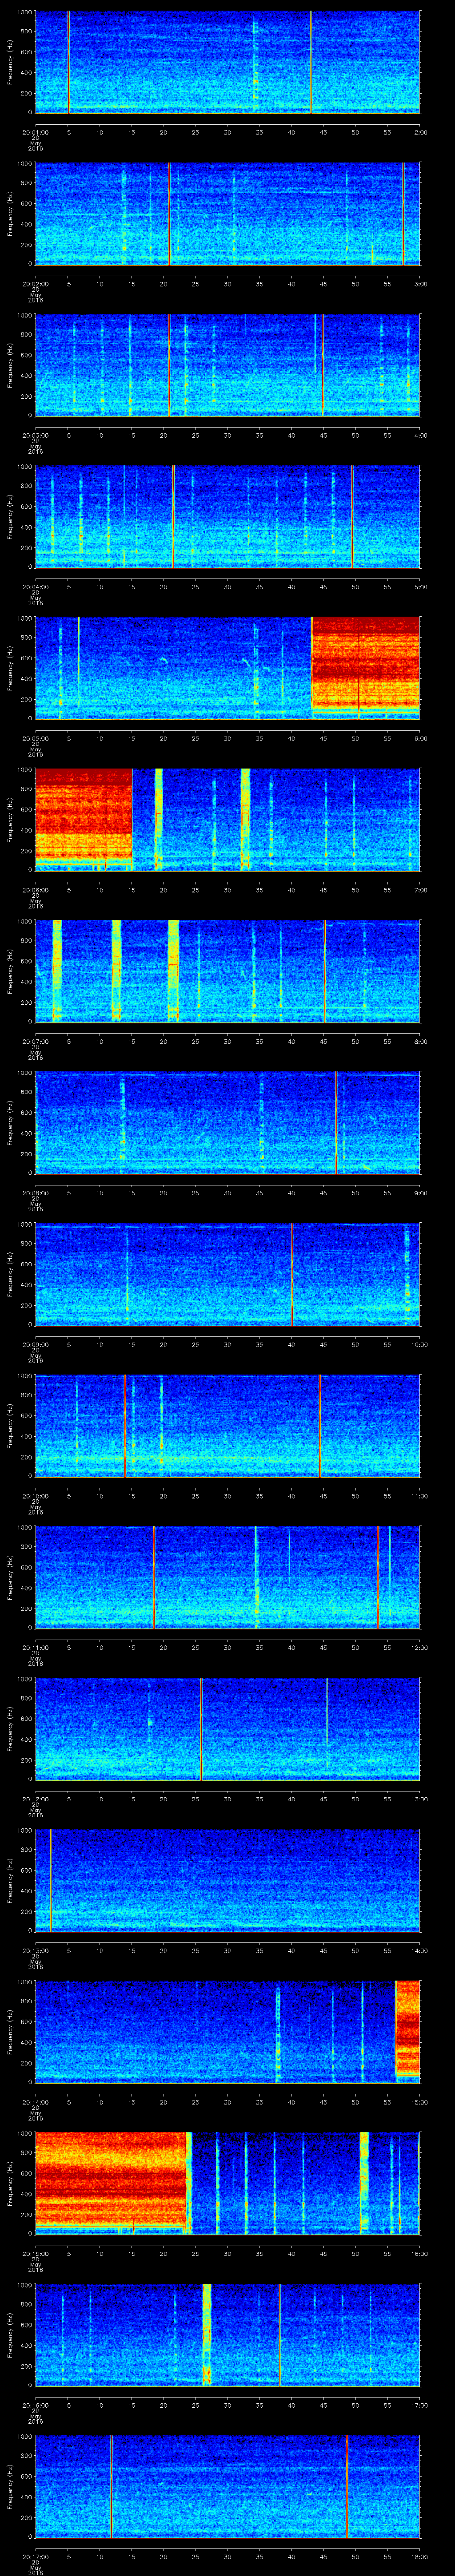455x2576 pixels.
Task: Select the 20:17:00 start time label
Action: point(35,2557)
